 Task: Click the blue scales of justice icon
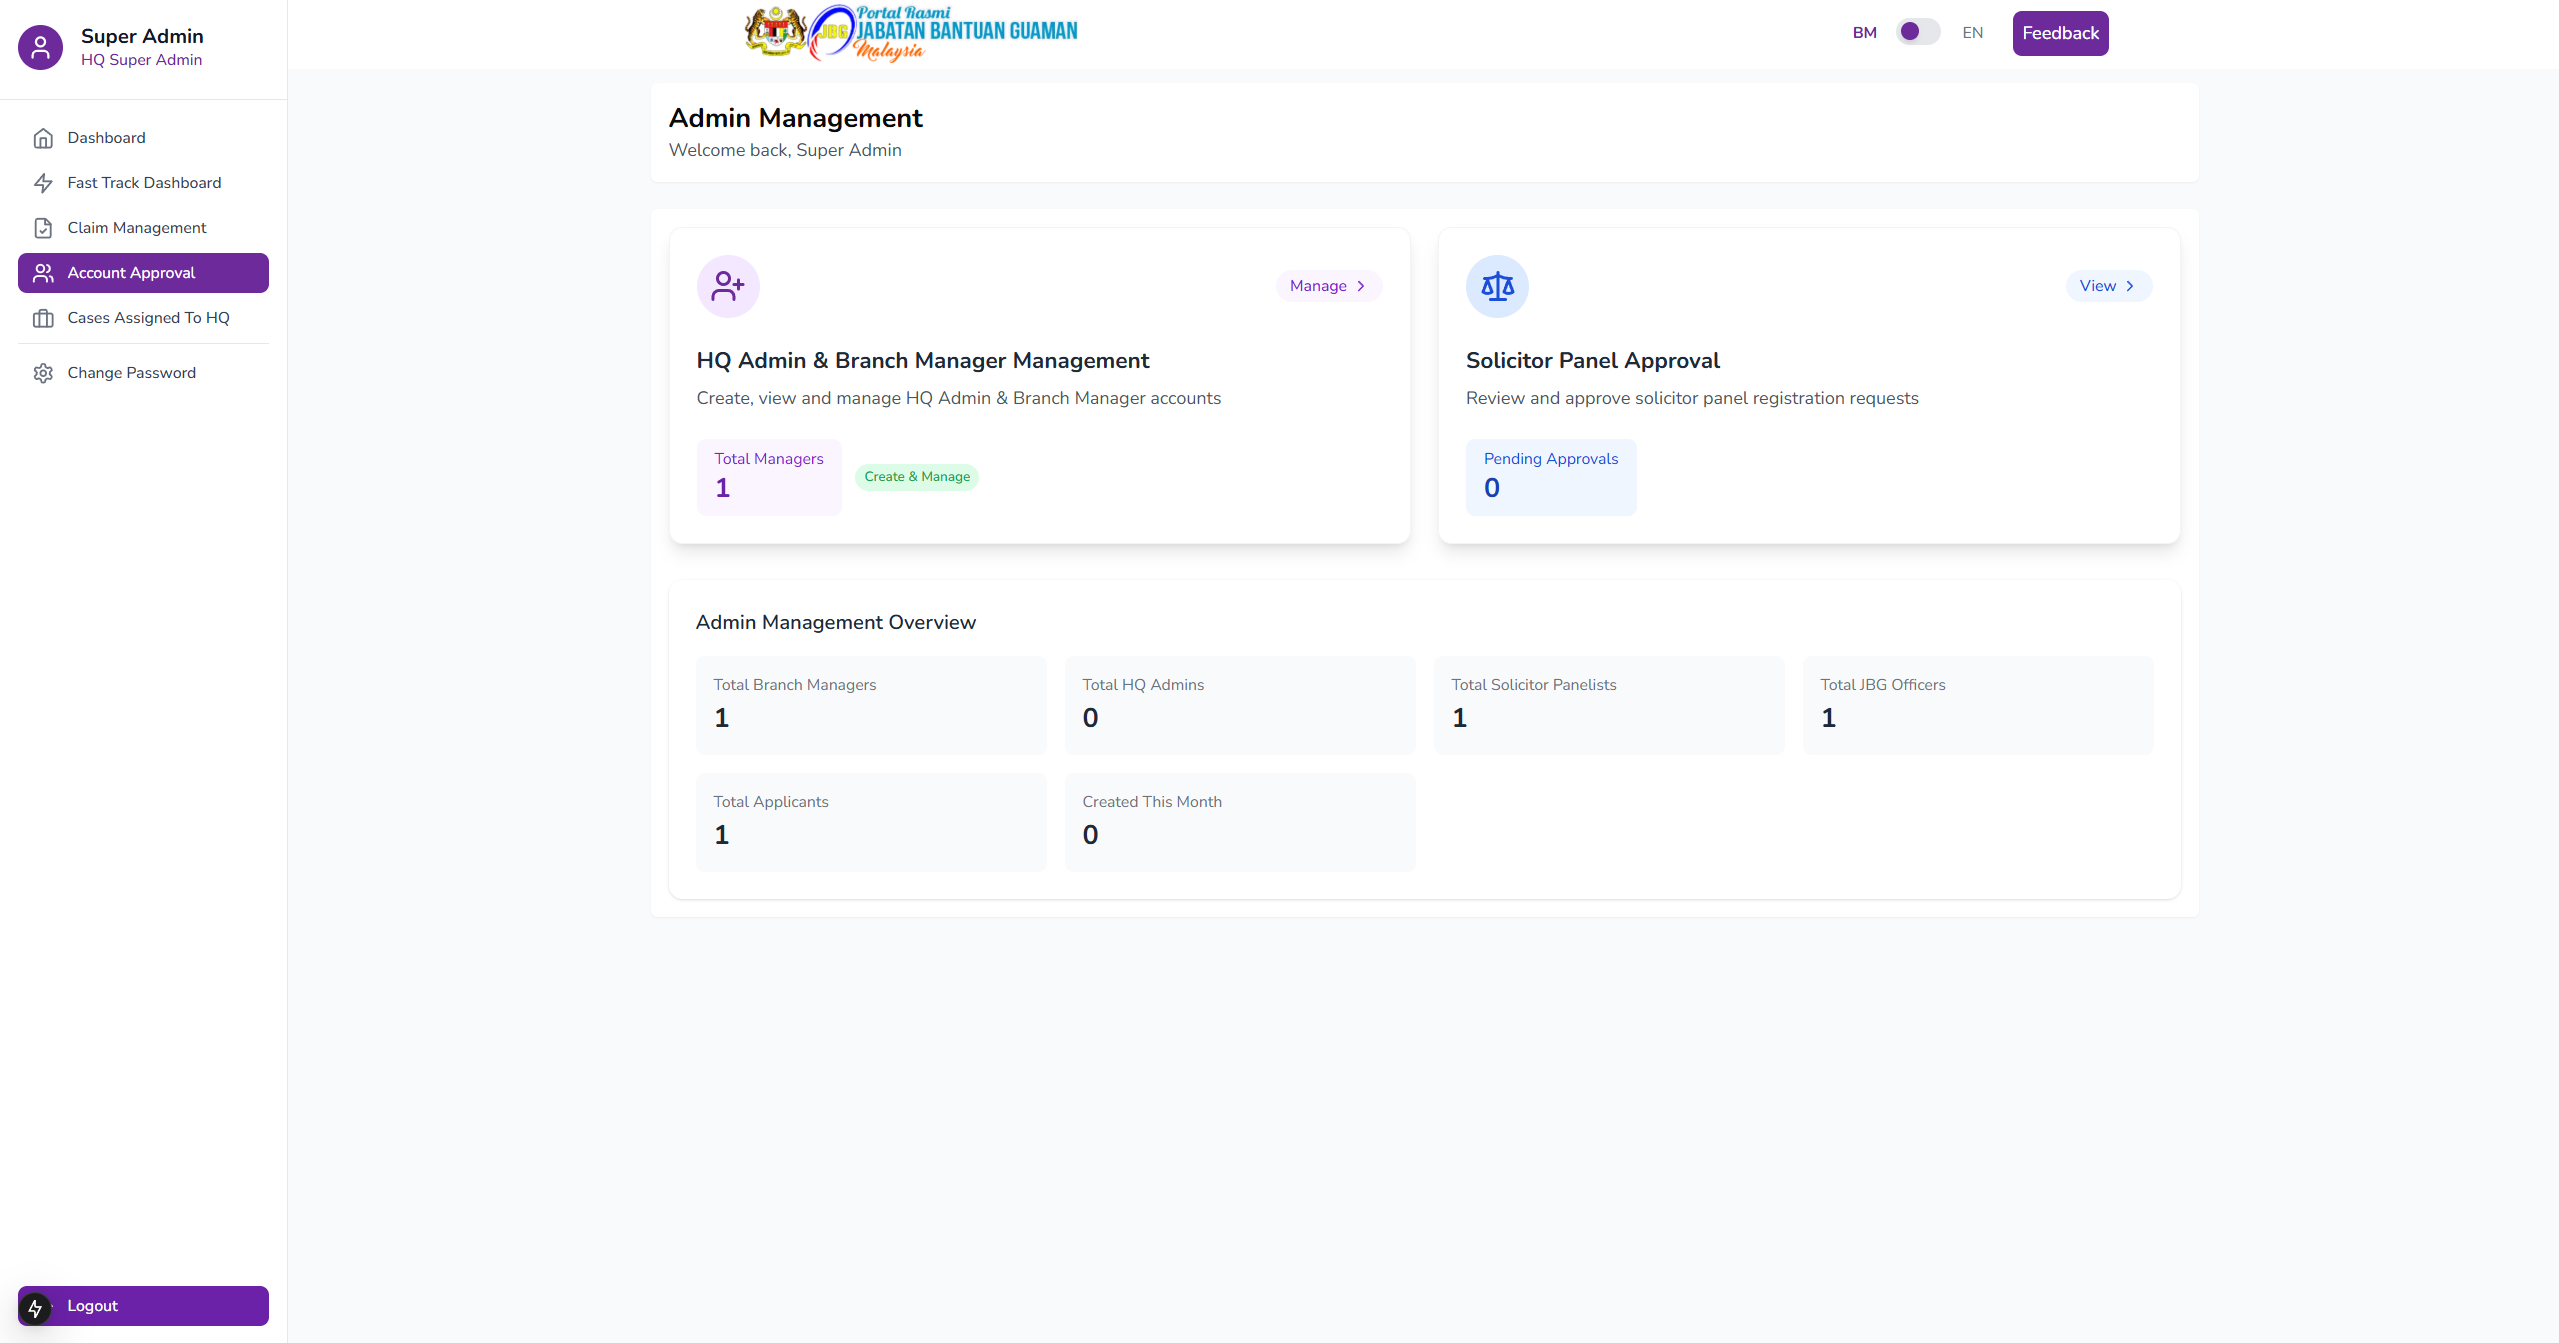(x=1496, y=286)
